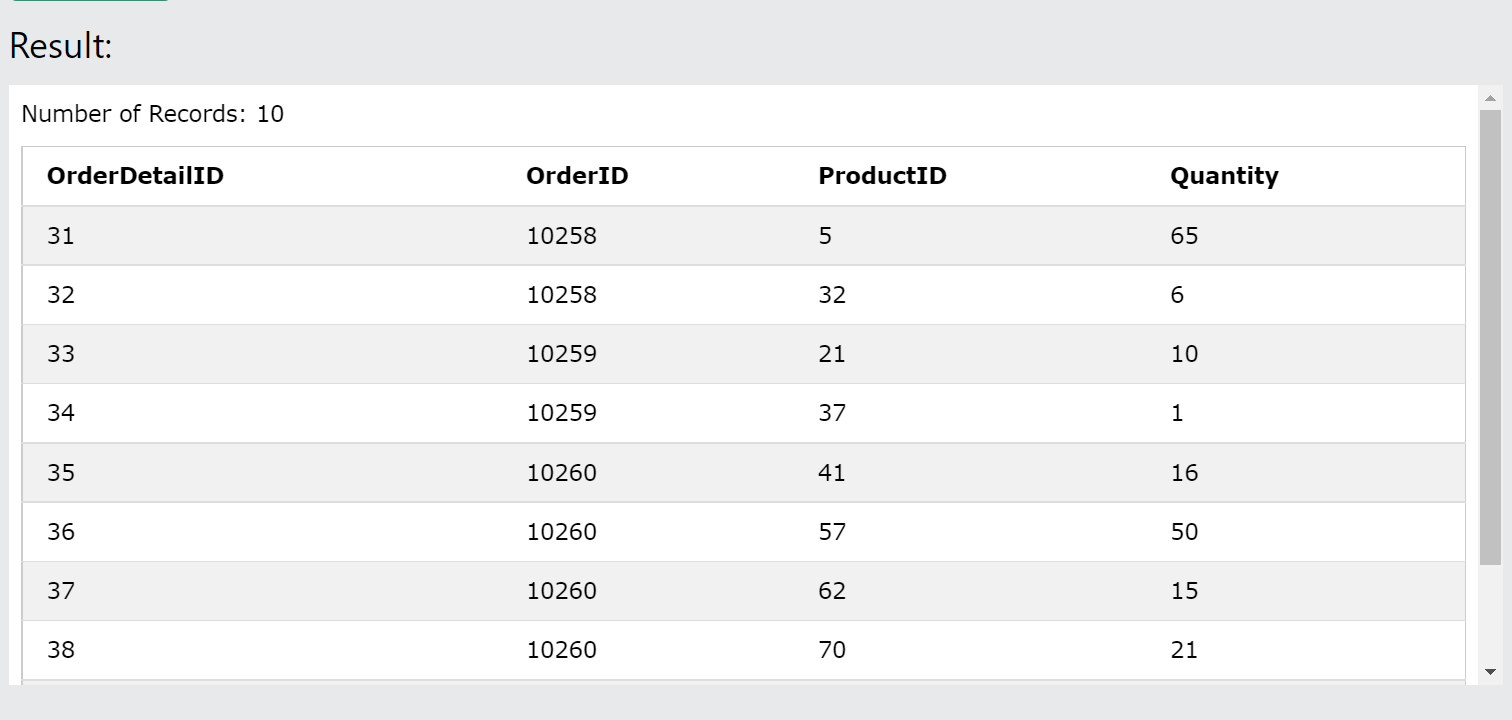Select ProductID cell showing 70
This screenshot has width=1512, height=720.
point(832,650)
